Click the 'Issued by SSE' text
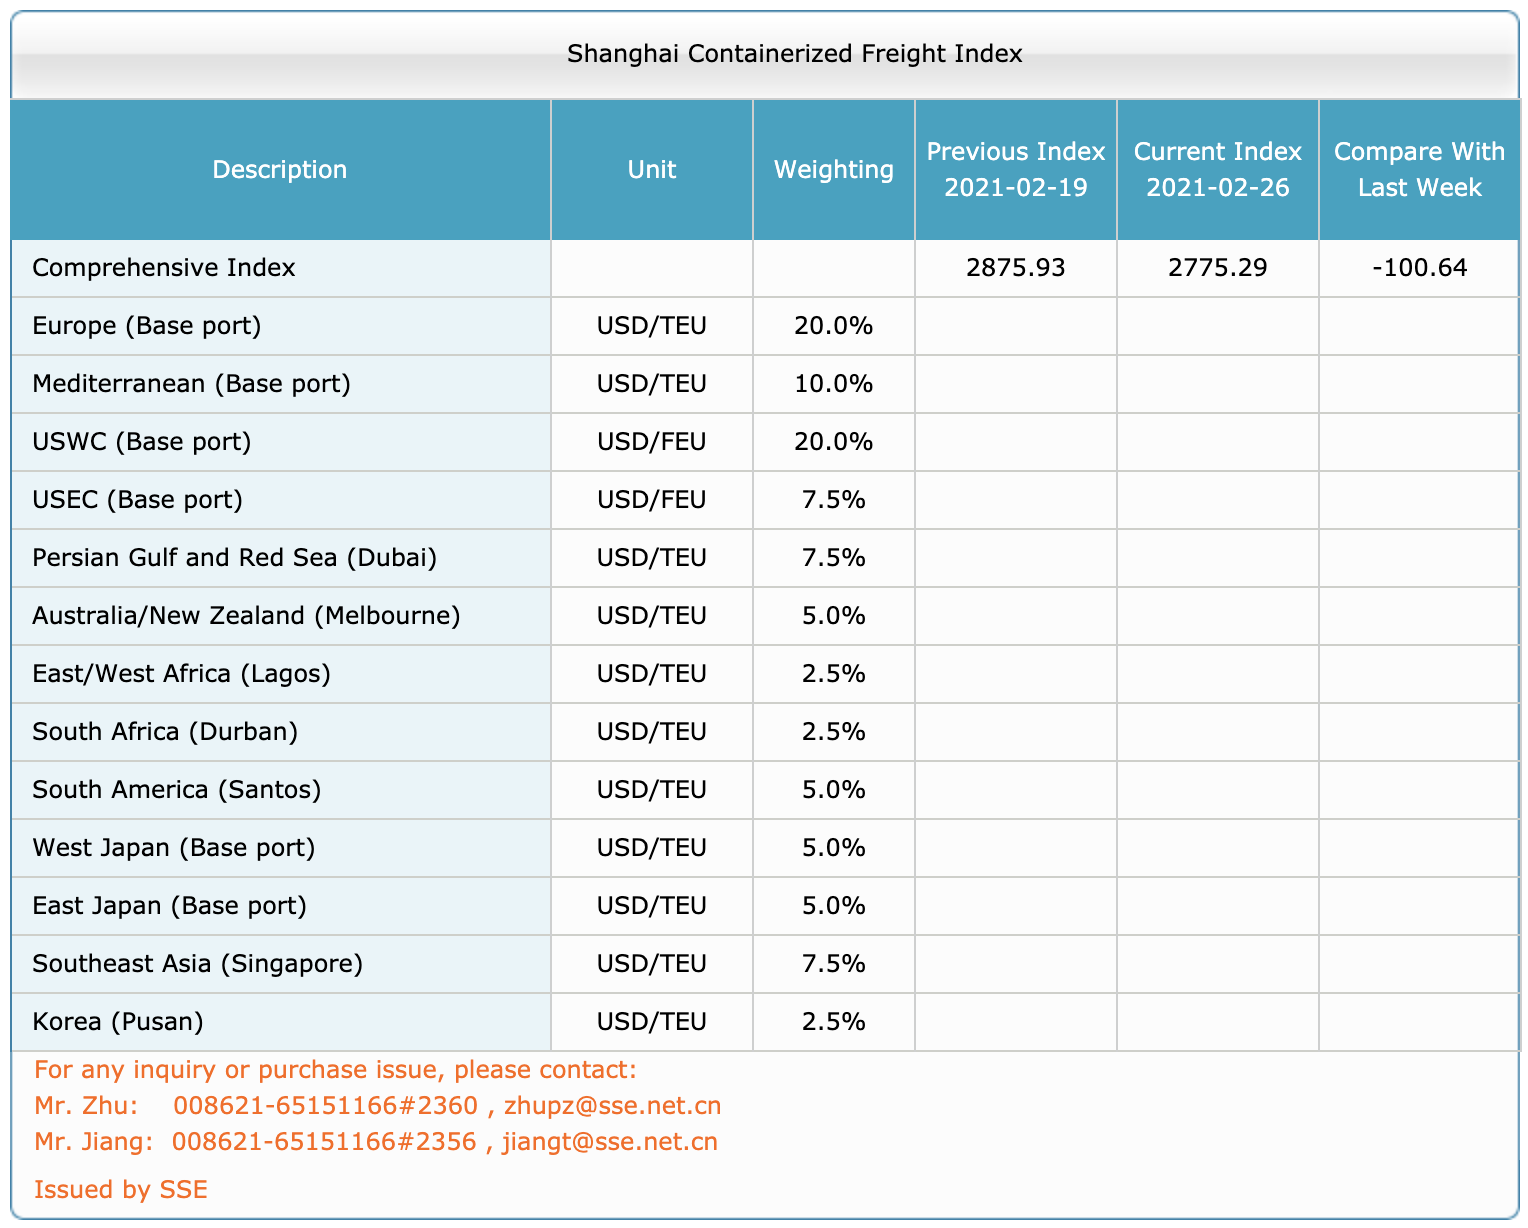 [121, 1190]
